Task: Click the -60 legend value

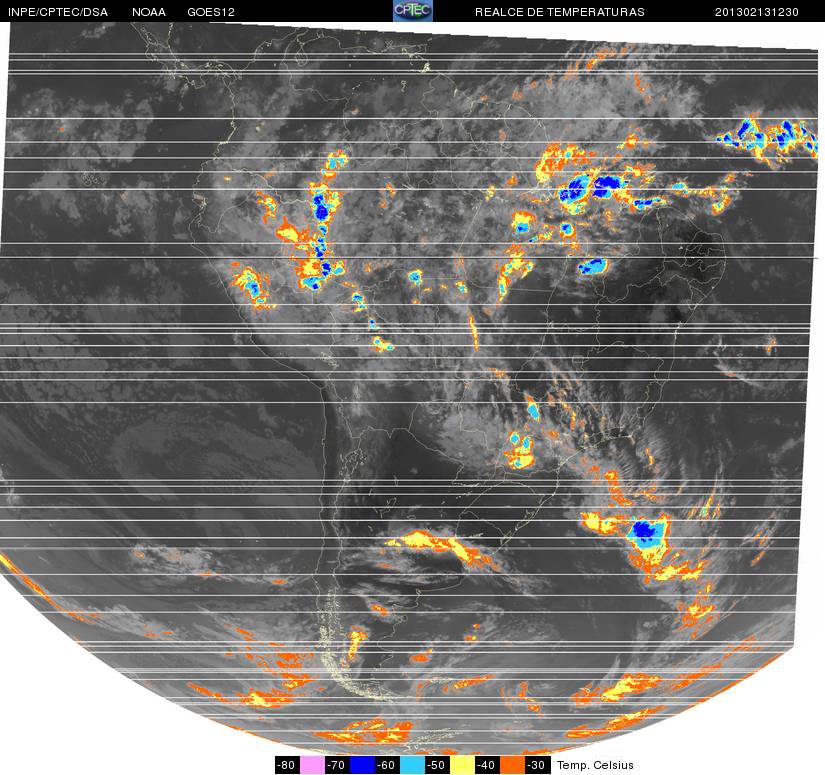Action: (387, 765)
